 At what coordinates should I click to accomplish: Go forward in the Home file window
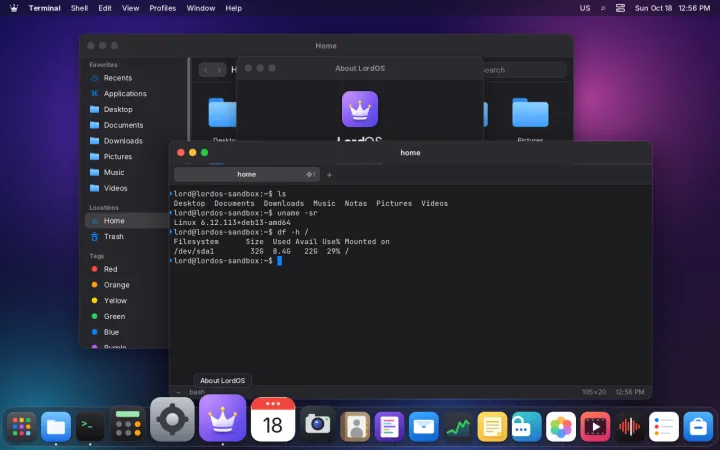coord(219,70)
